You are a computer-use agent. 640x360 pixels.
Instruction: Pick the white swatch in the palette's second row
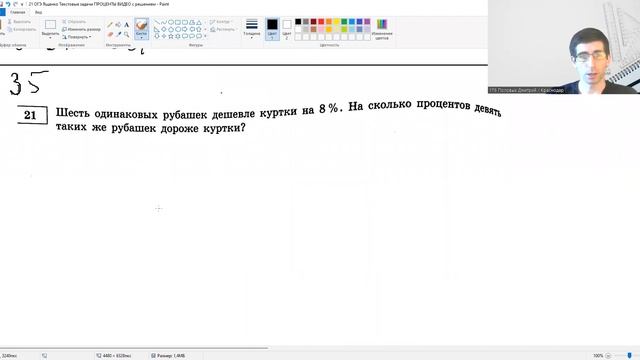coord(298,29)
